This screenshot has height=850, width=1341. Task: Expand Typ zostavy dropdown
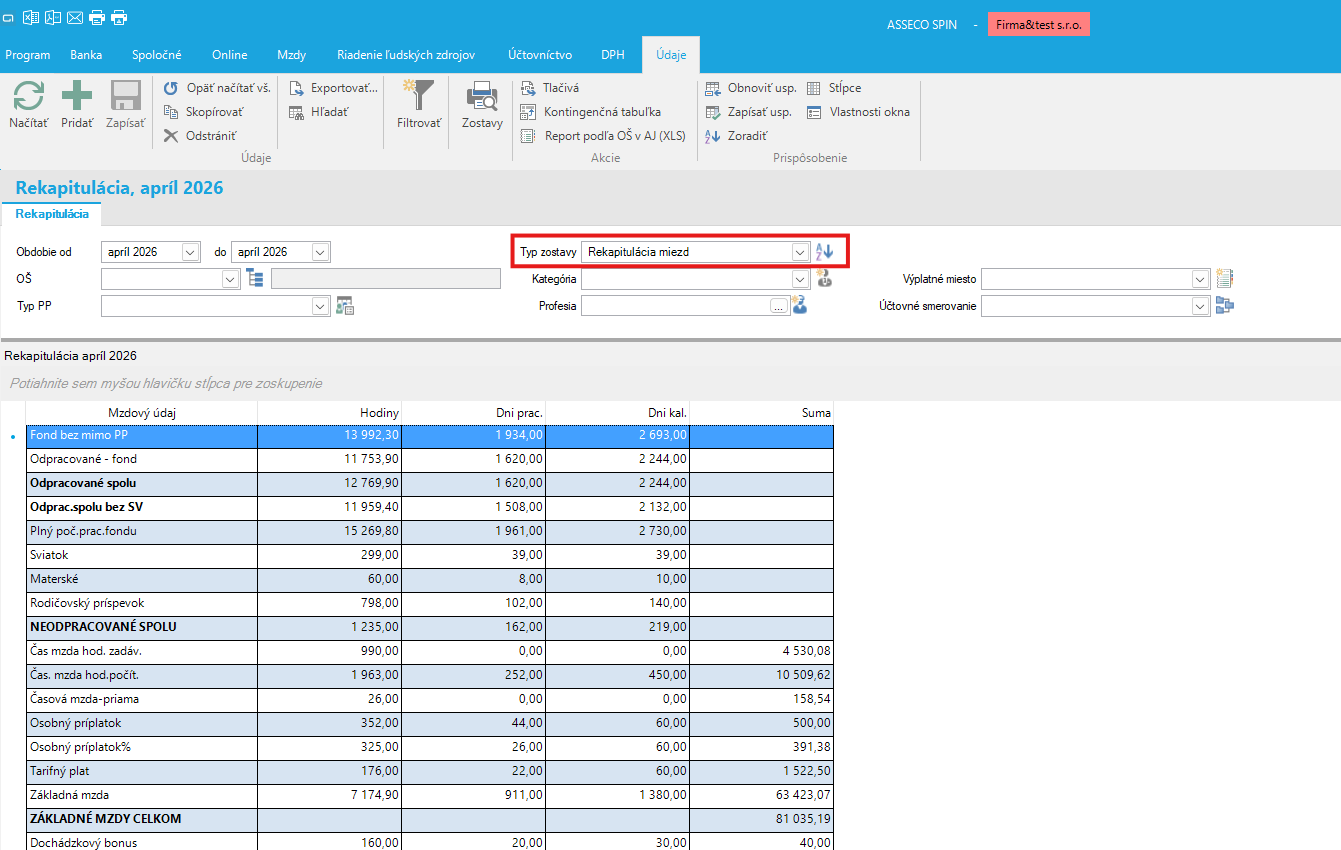click(x=800, y=252)
